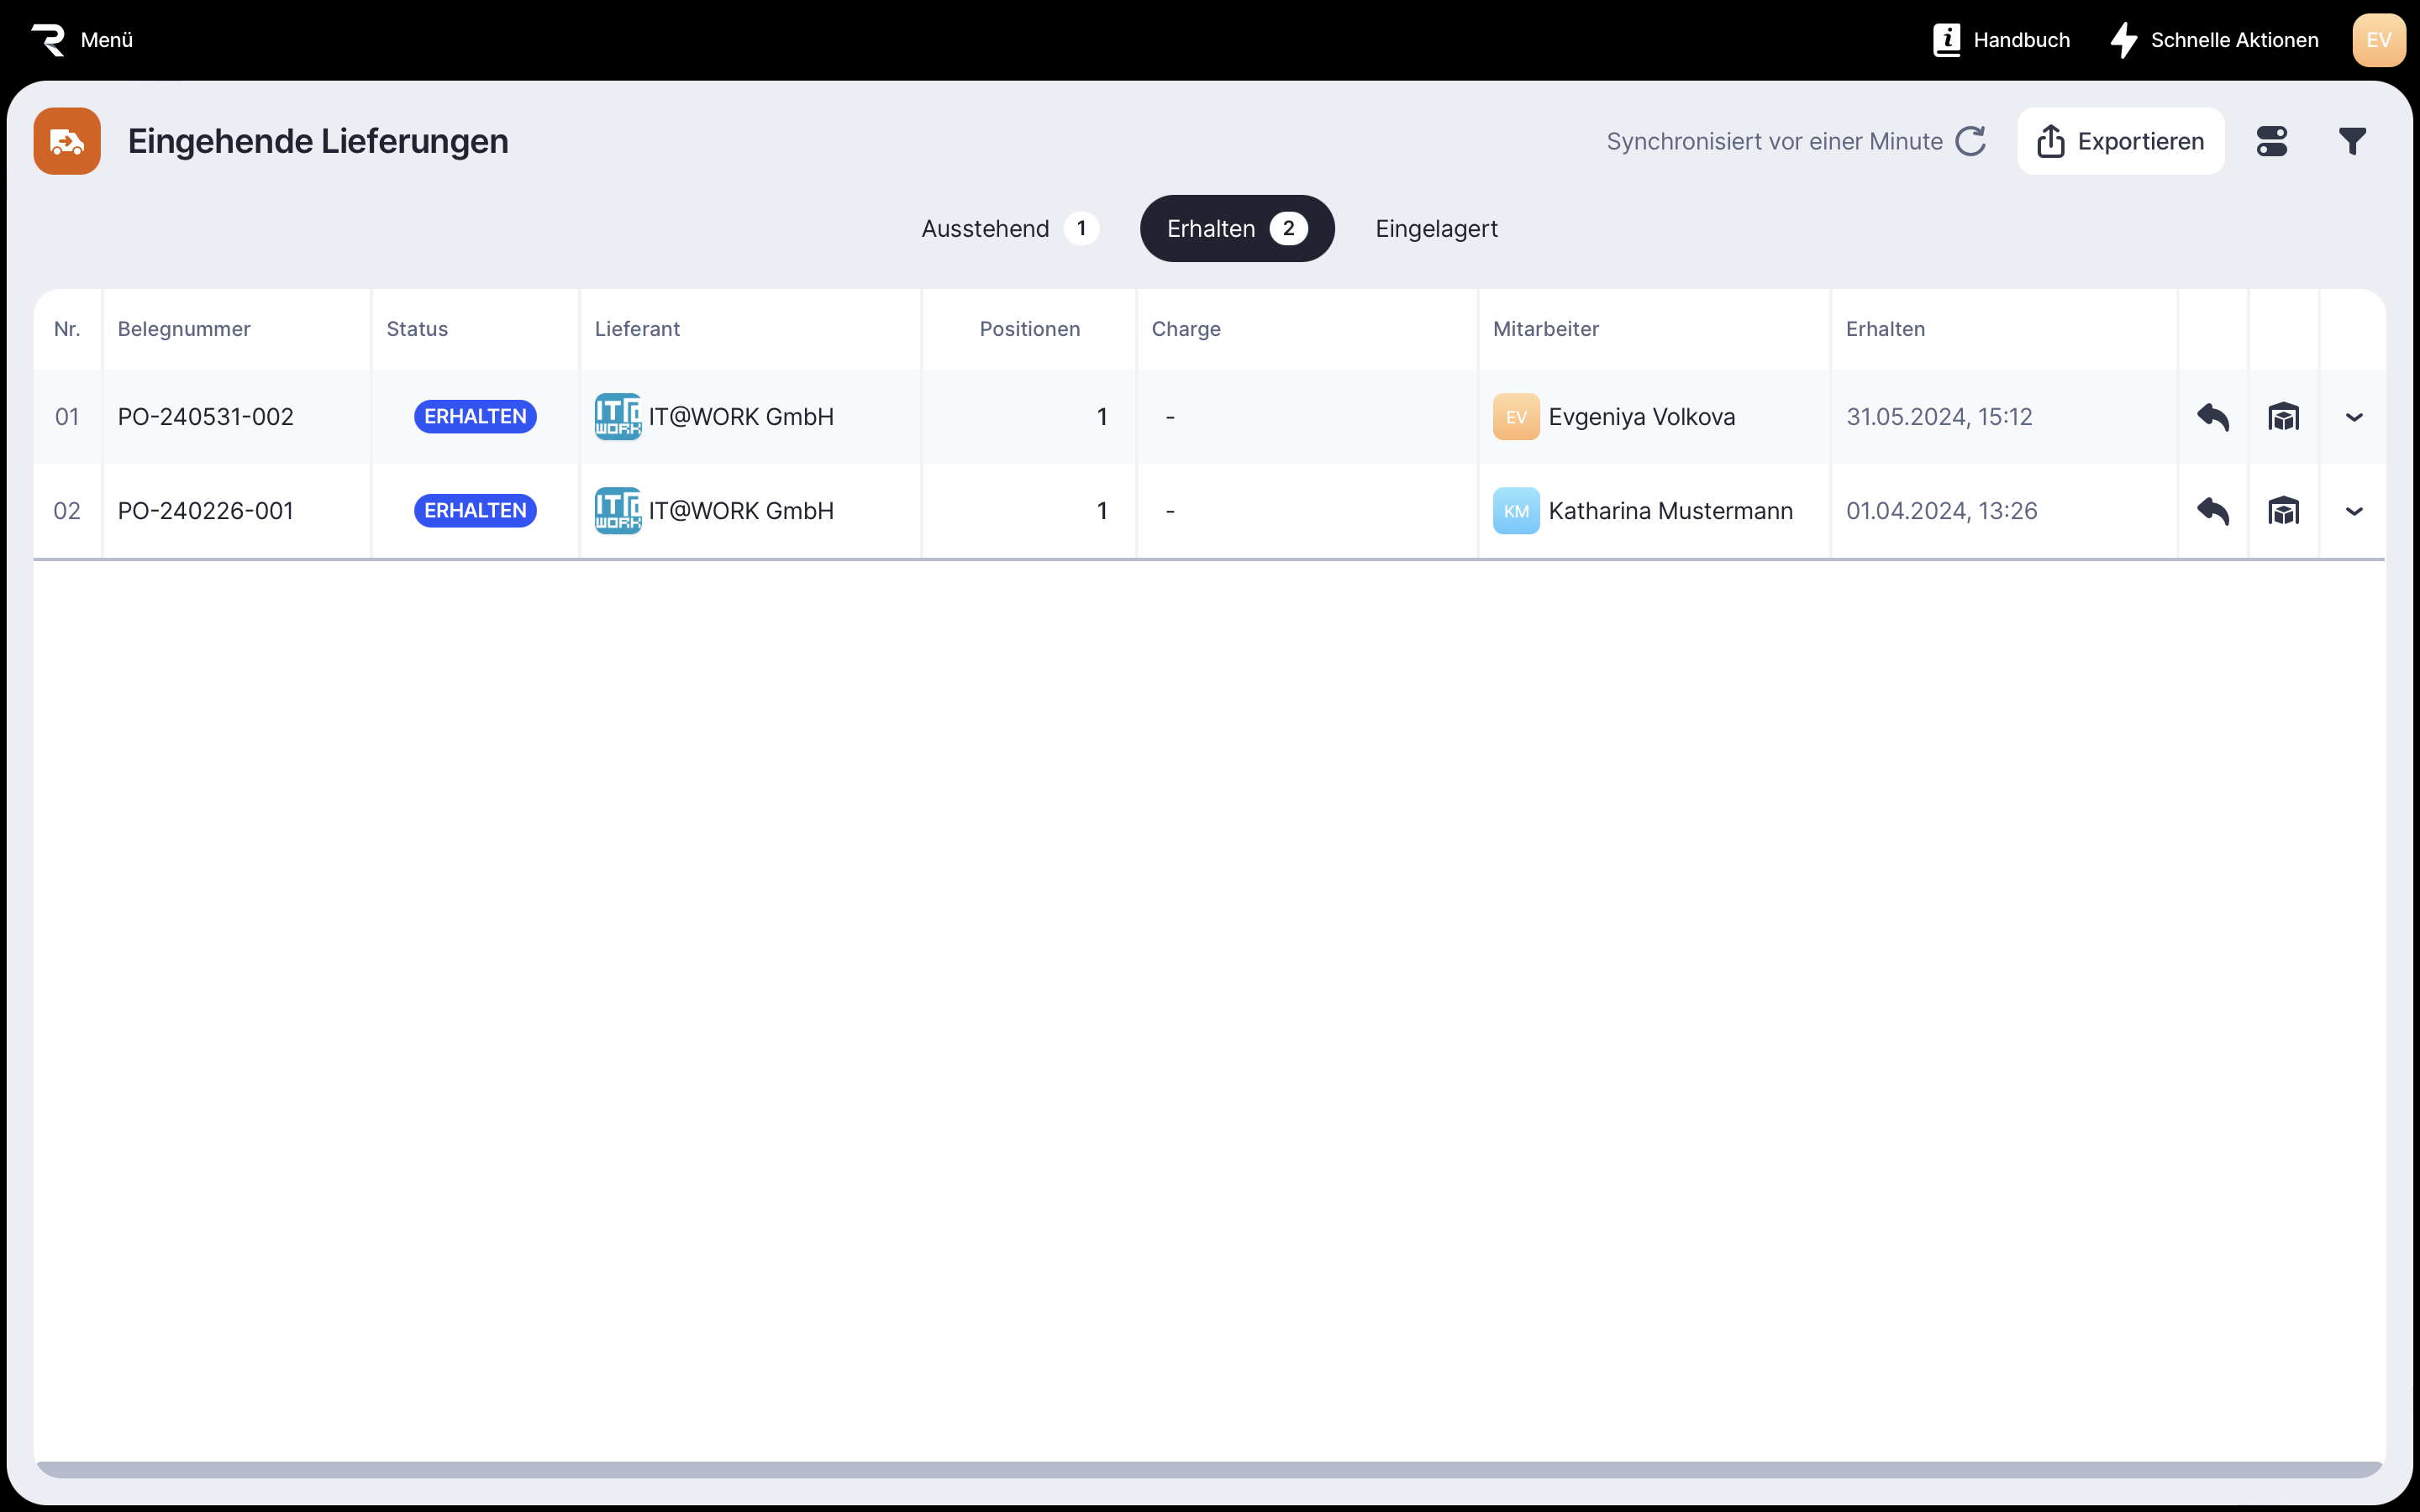Sort by the Belegnummer column header
The height and width of the screenshot is (1512, 2420).
[184, 329]
